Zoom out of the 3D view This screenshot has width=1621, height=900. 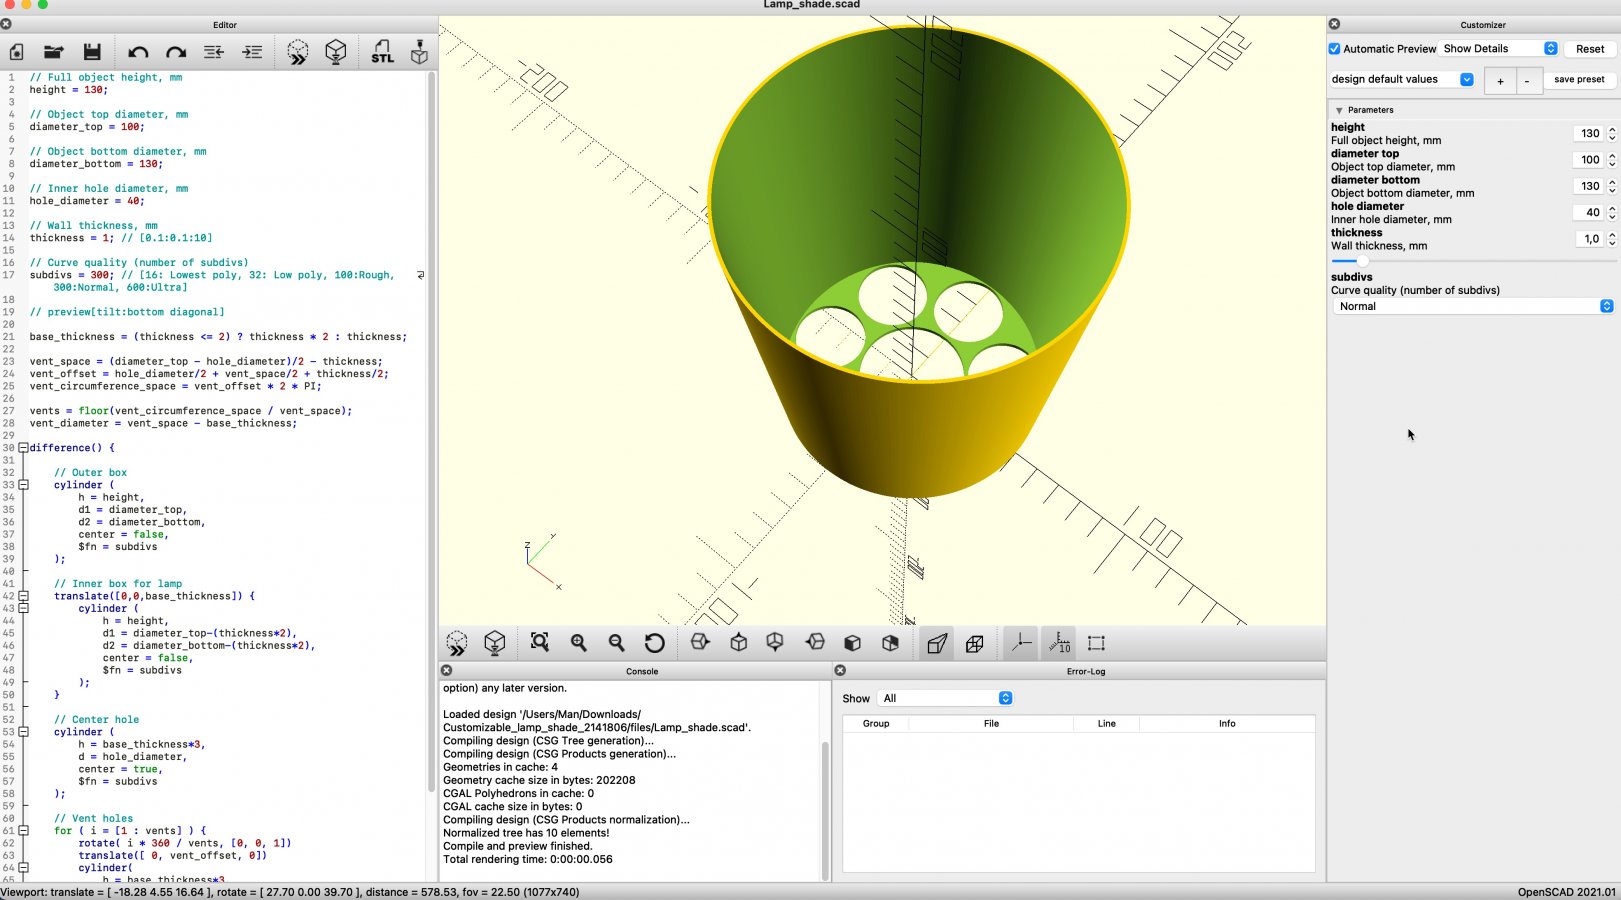click(616, 643)
